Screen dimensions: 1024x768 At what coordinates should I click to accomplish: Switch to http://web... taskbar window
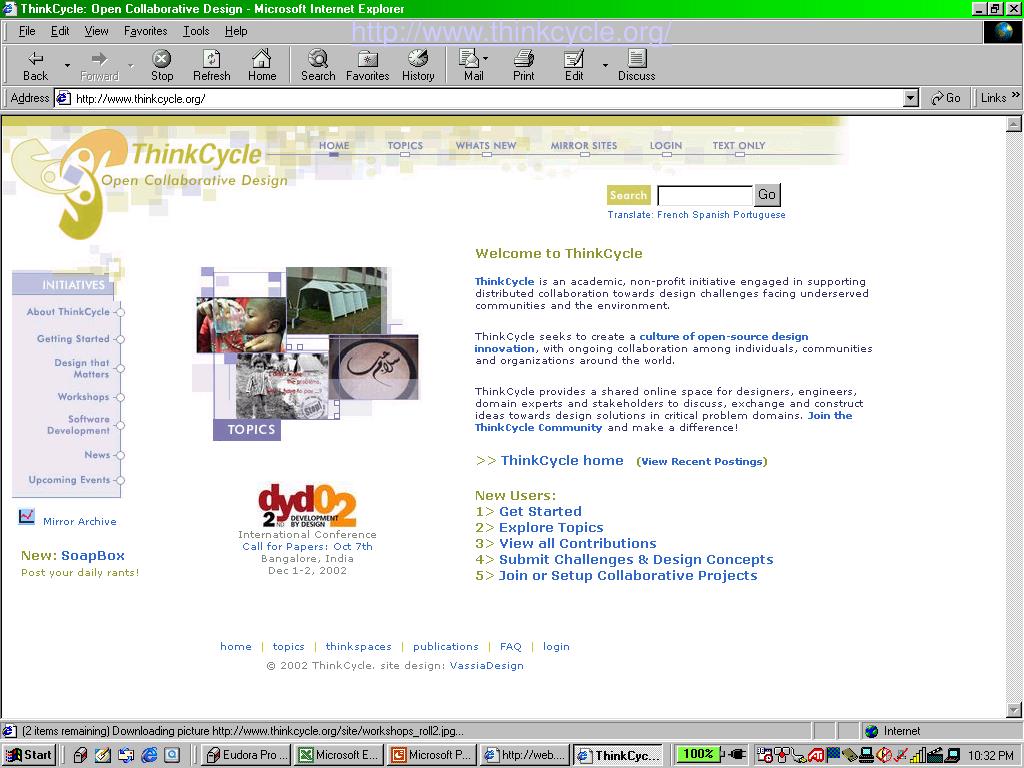pos(524,755)
